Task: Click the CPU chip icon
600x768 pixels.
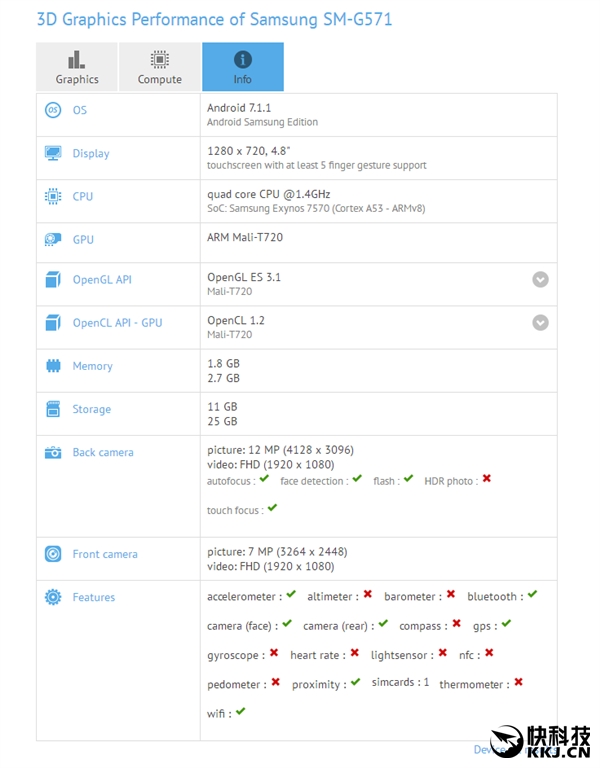Action: coord(53,197)
